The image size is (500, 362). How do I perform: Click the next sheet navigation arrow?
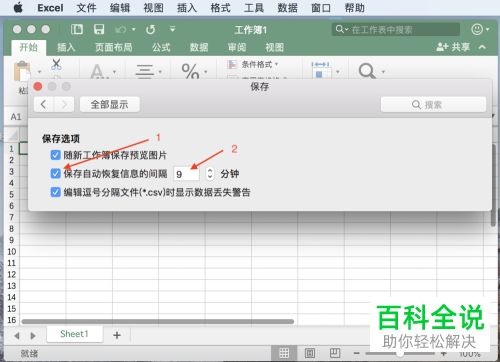(33, 335)
